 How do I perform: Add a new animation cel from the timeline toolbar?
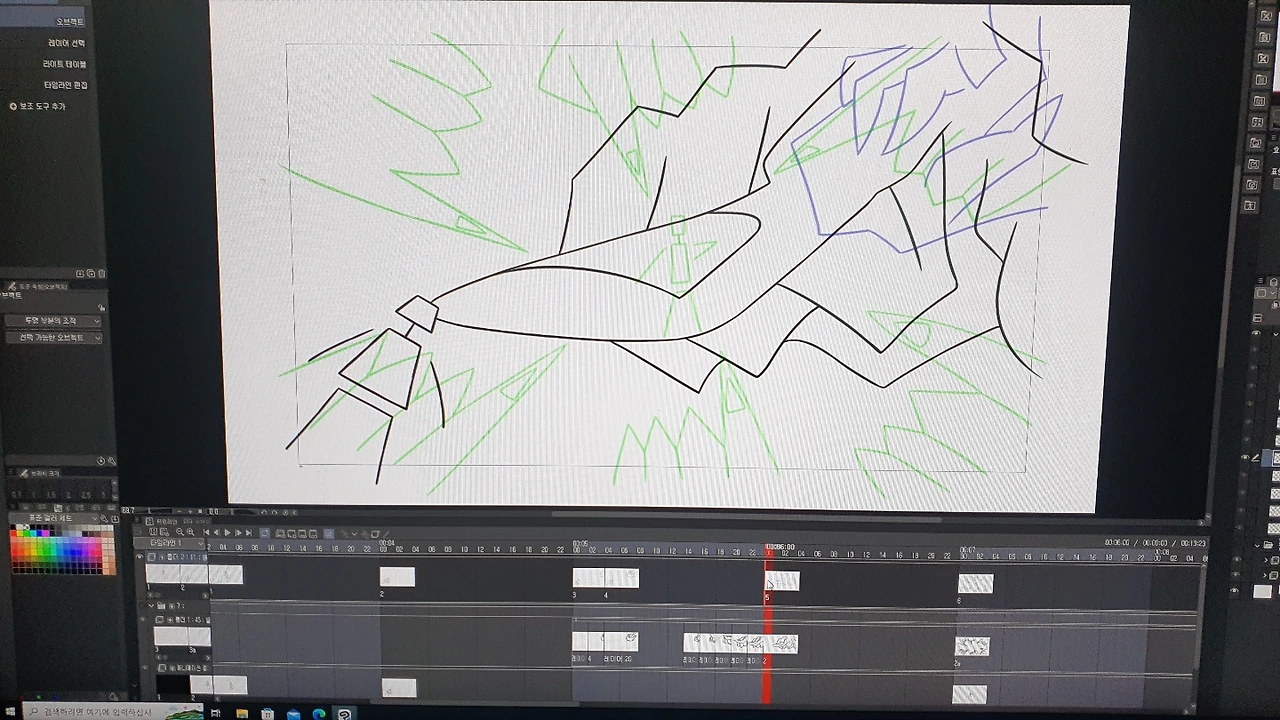[x=291, y=533]
